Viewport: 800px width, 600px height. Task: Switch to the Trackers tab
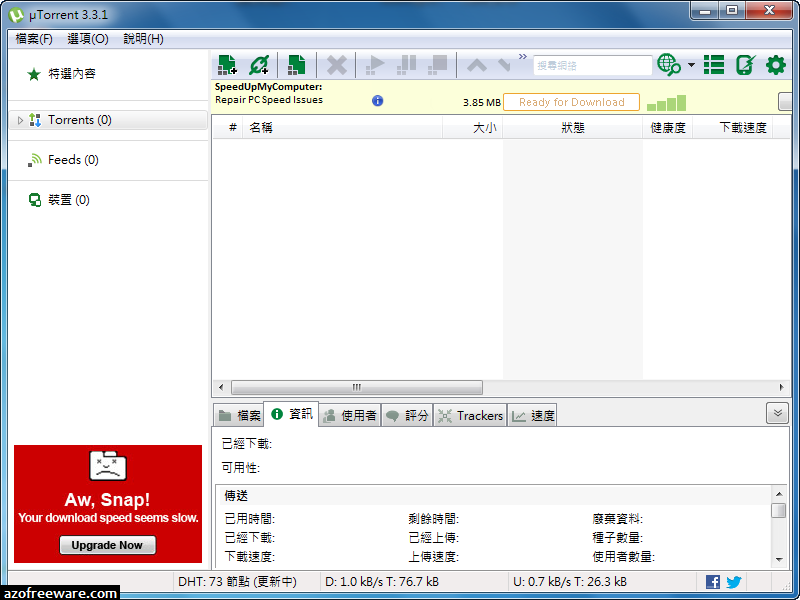click(x=470, y=416)
